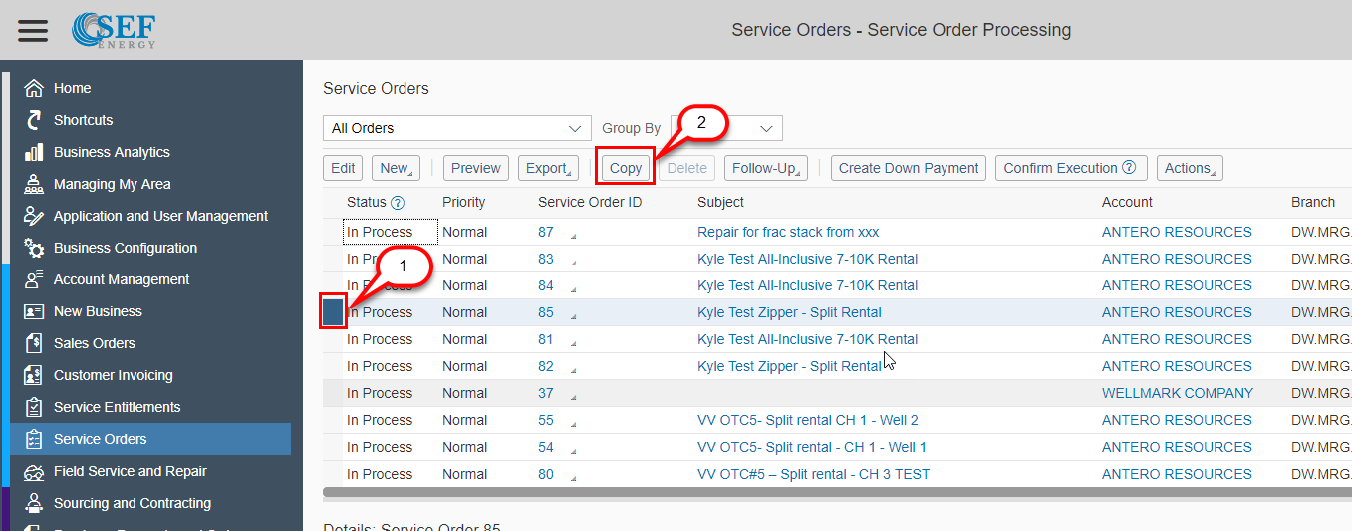
Task: Open VV OTC5- Split rental CH 1 - Well 2
Action: pos(808,420)
